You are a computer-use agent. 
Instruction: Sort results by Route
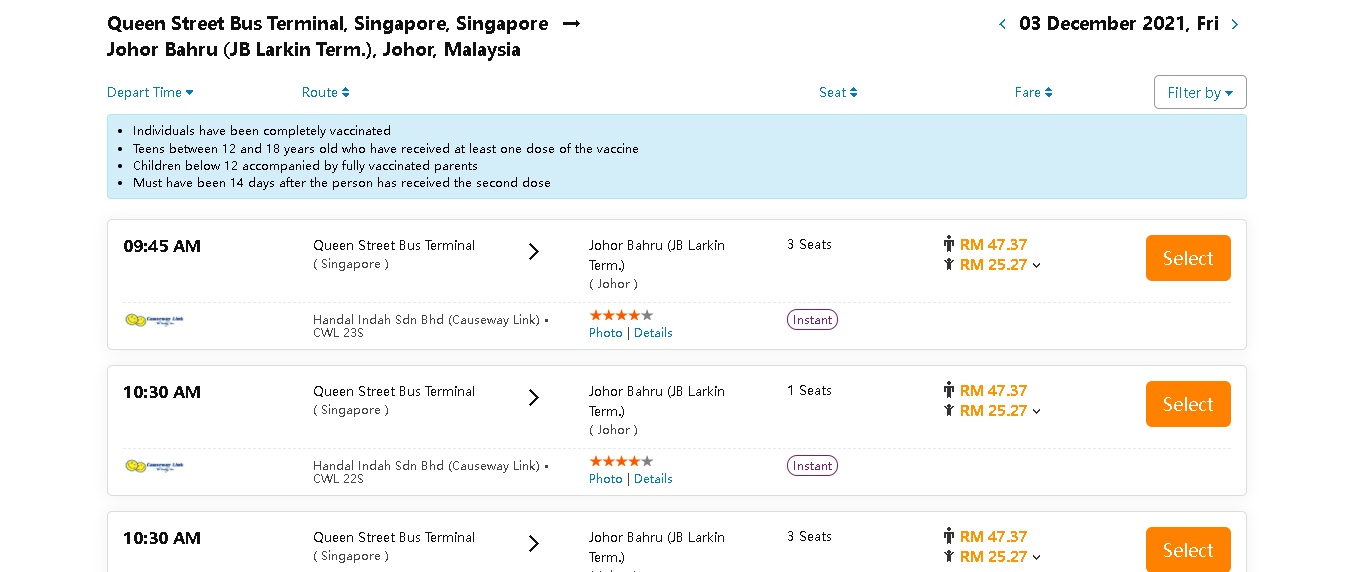point(325,93)
